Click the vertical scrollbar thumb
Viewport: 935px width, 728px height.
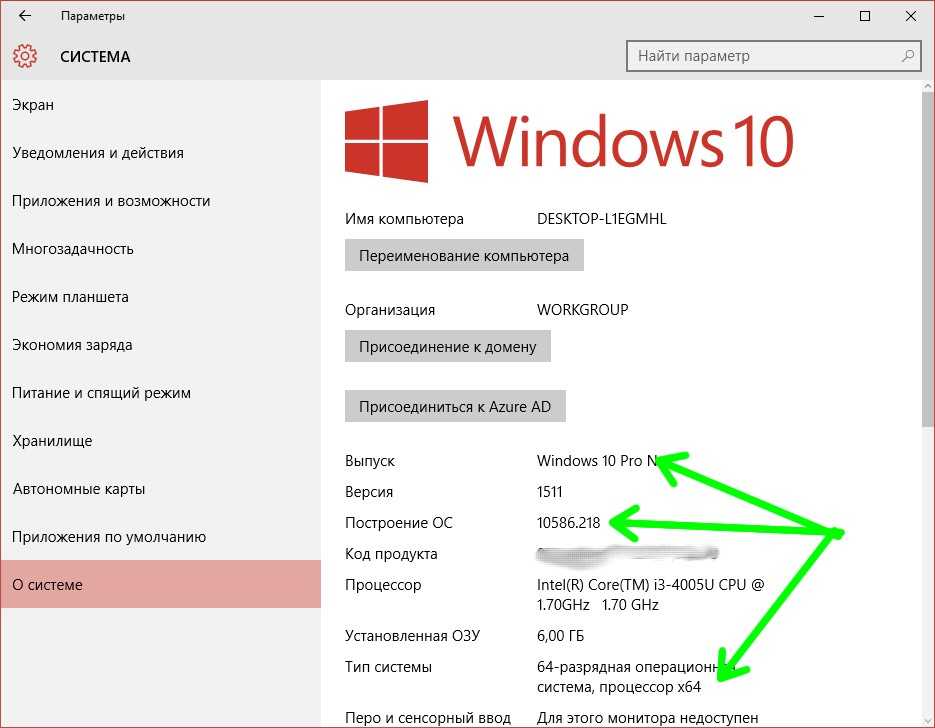(x=928, y=259)
